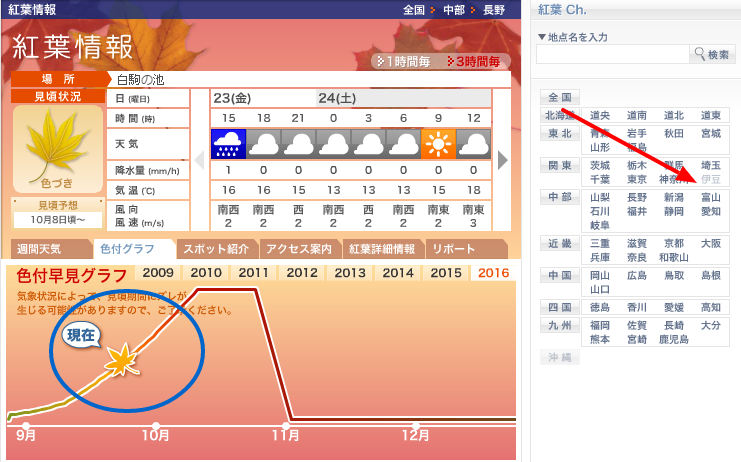Image resolution: width=741 pixels, height=462 pixels.
Task: Select year 2009 graph
Action: point(158,273)
